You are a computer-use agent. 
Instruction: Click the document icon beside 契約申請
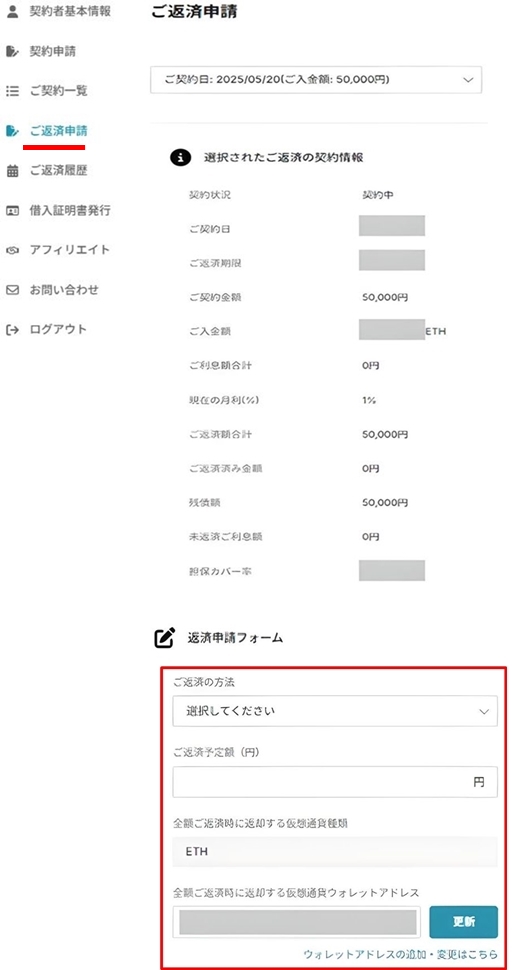coord(12,51)
